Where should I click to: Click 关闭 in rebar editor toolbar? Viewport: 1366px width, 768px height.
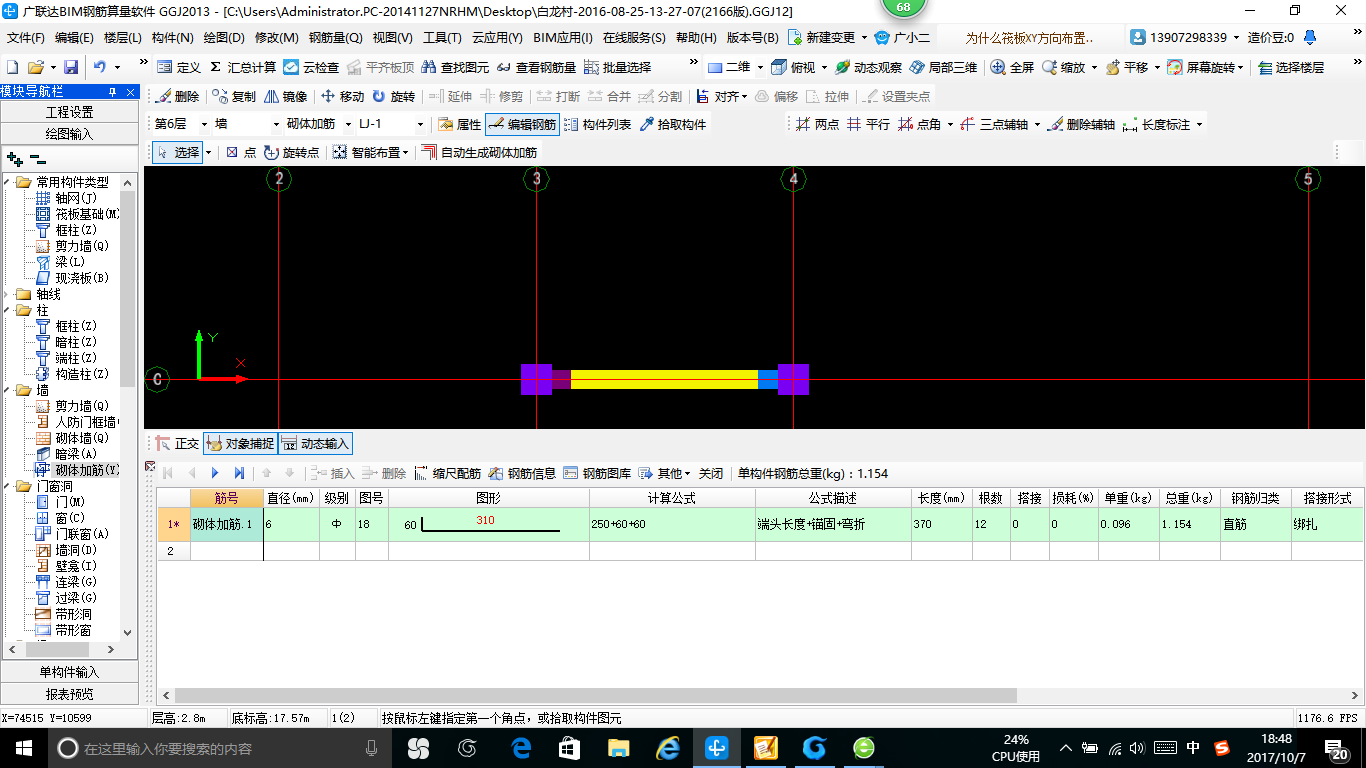[x=710, y=473]
